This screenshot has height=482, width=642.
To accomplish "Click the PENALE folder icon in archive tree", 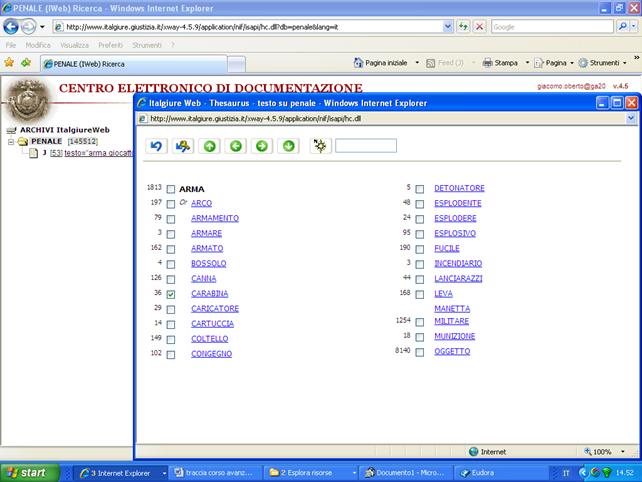I will 23,142.
